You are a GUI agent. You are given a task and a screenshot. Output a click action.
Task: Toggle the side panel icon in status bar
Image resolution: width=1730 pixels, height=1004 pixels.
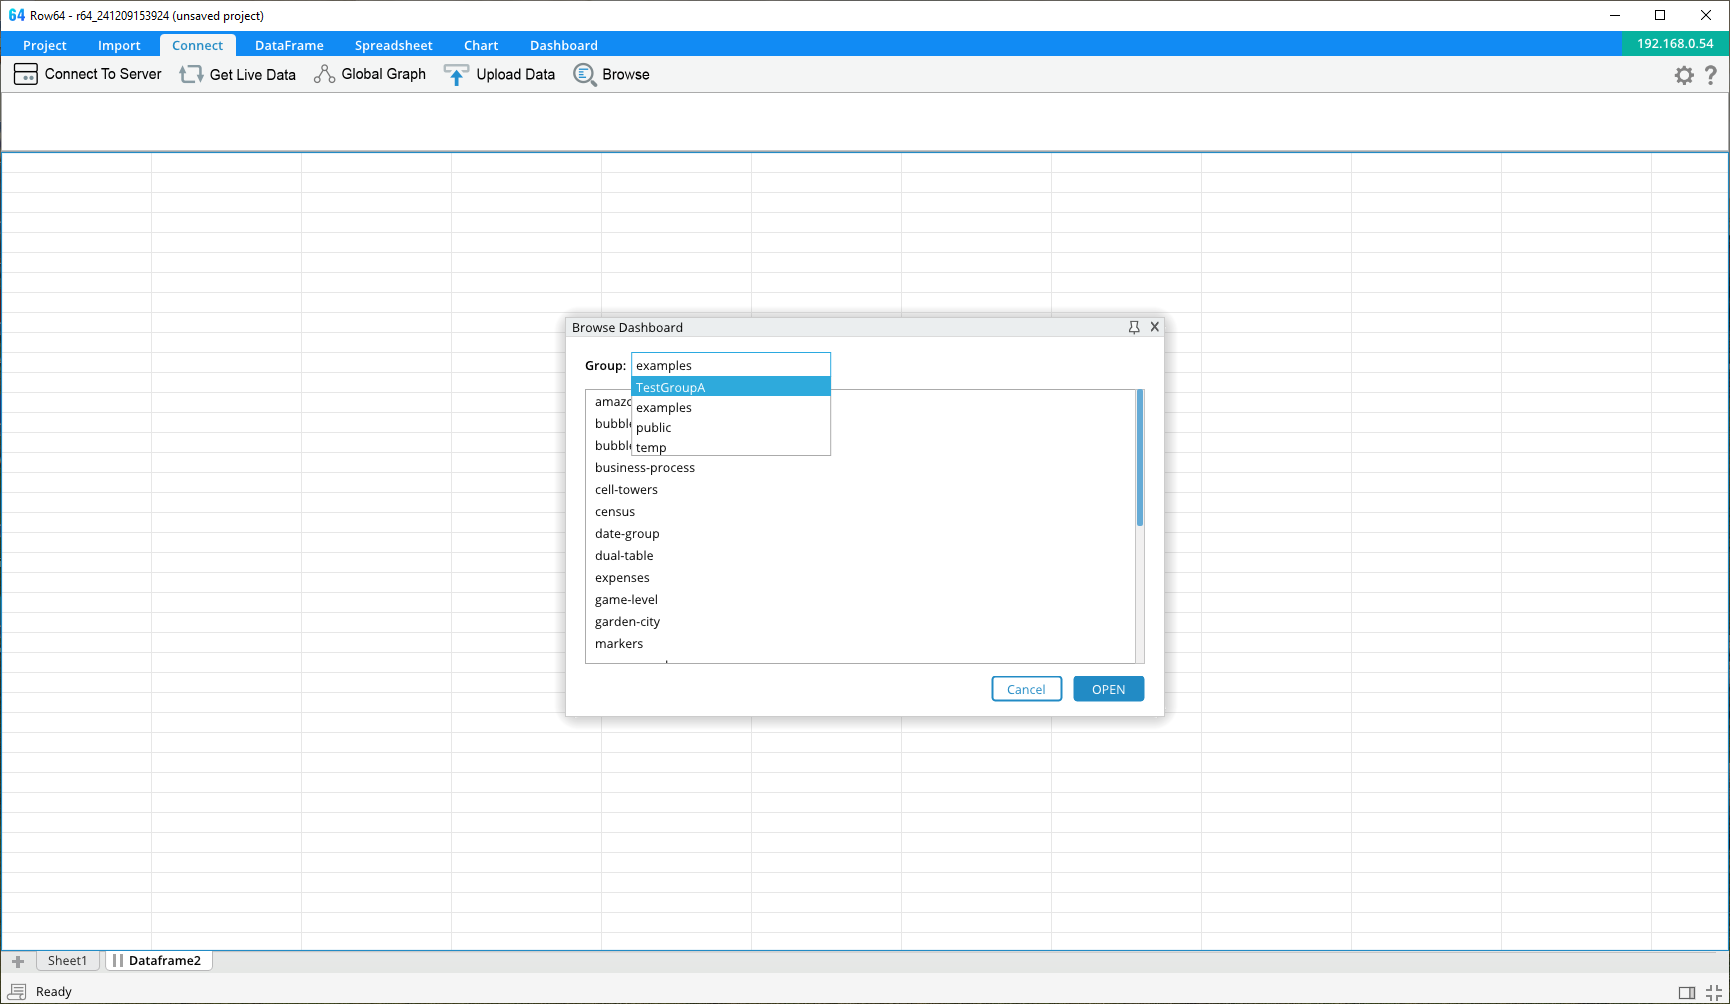click(1687, 992)
